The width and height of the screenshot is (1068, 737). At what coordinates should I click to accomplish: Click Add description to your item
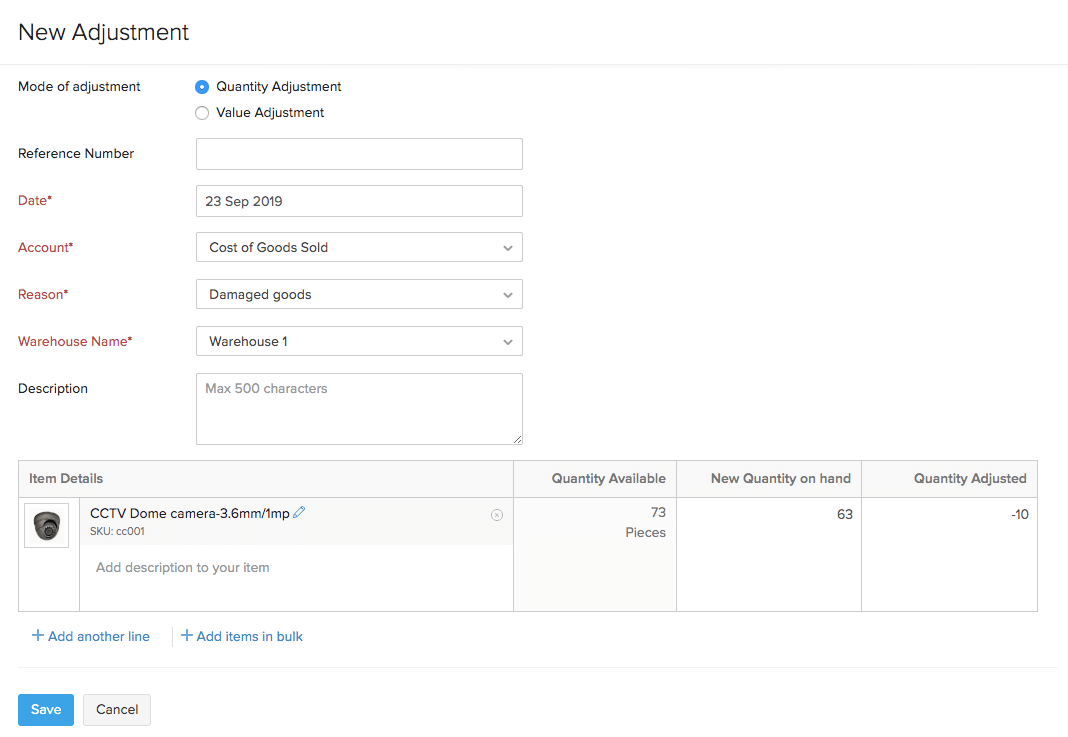click(182, 567)
